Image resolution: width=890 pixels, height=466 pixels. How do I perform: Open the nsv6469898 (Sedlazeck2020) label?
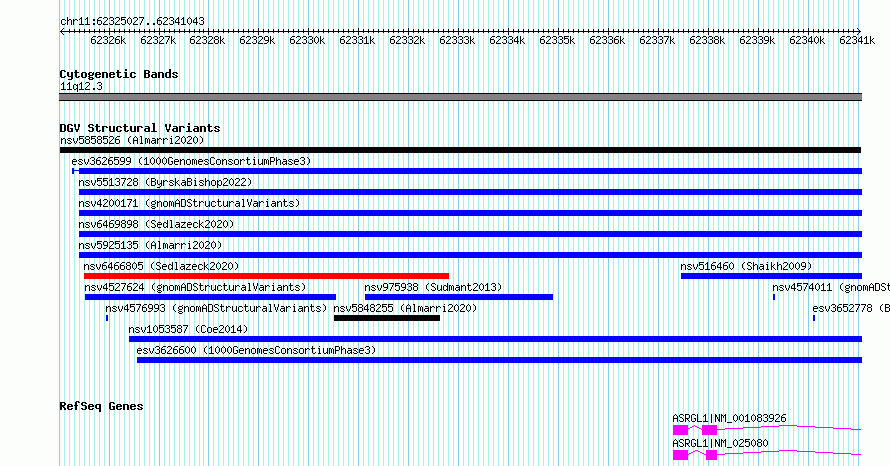coord(156,224)
